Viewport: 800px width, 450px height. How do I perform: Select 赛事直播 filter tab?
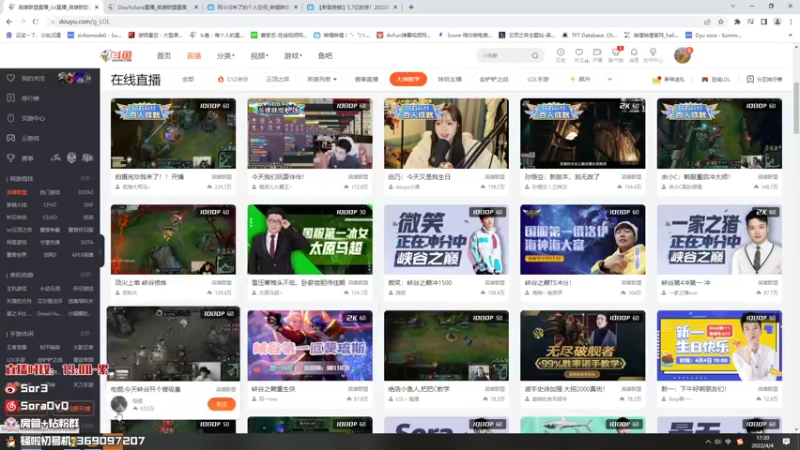click(x=366, y=79)
